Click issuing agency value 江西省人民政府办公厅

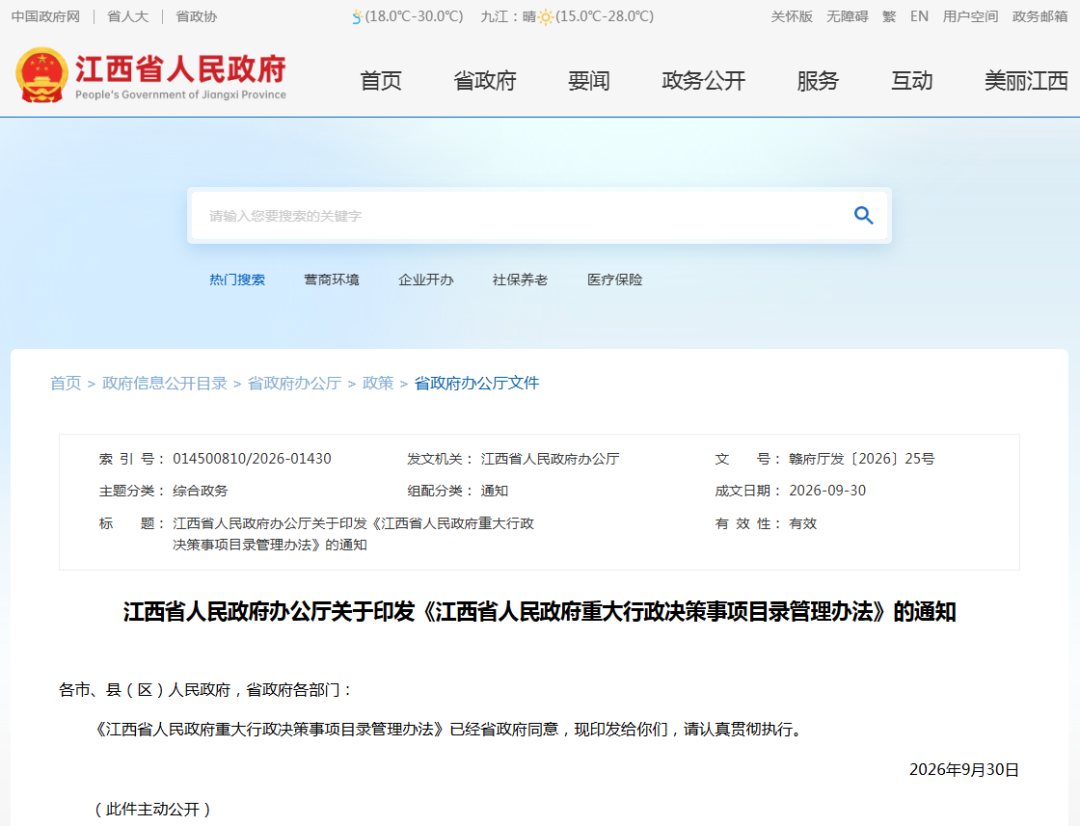click(550, 459)
